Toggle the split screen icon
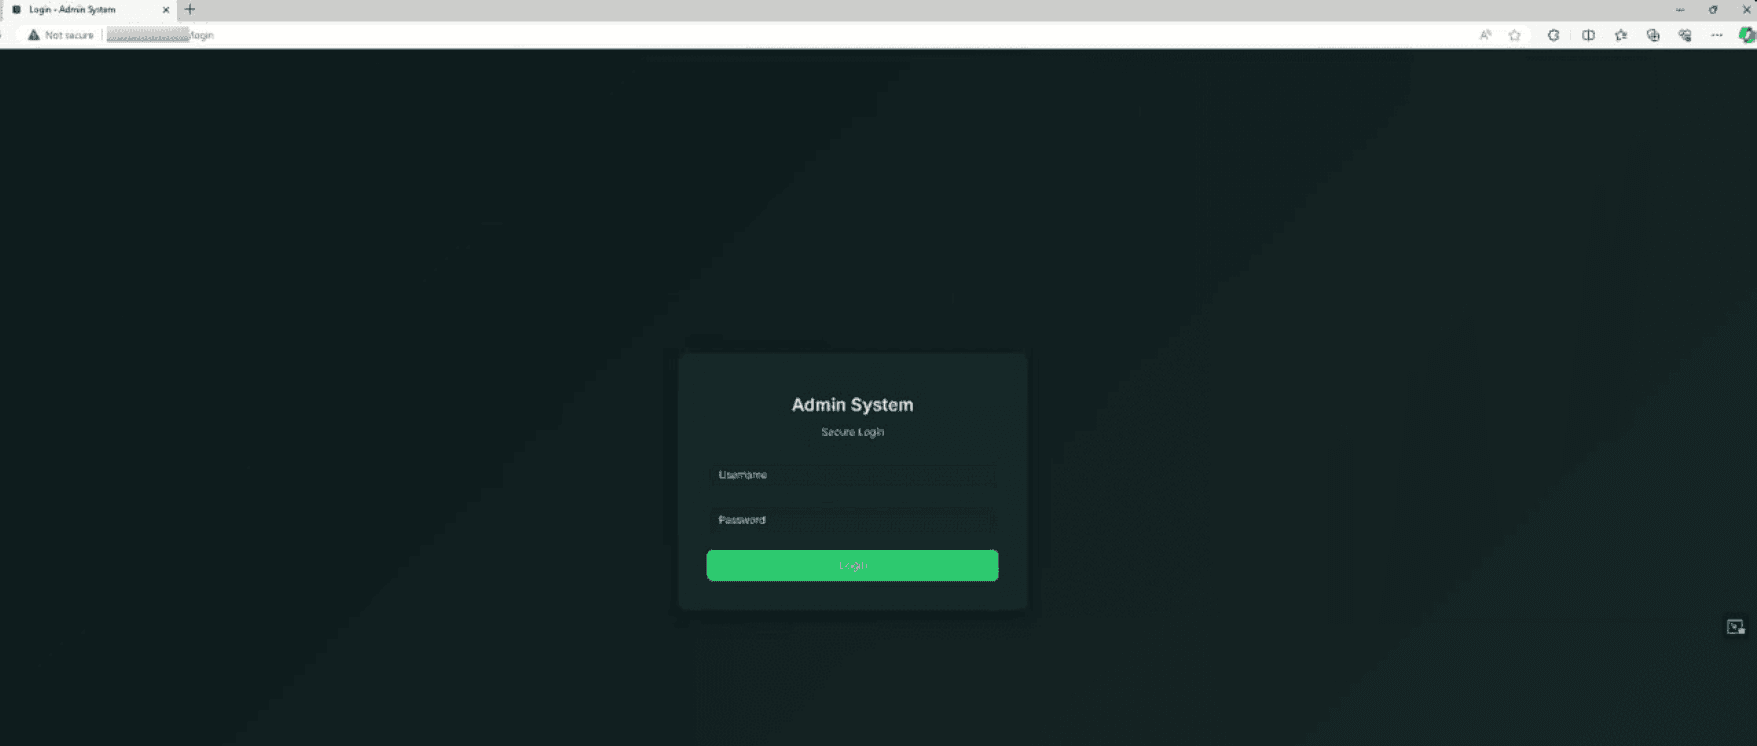This screenshot has width=1757, height=746. tap(1588, 35)
